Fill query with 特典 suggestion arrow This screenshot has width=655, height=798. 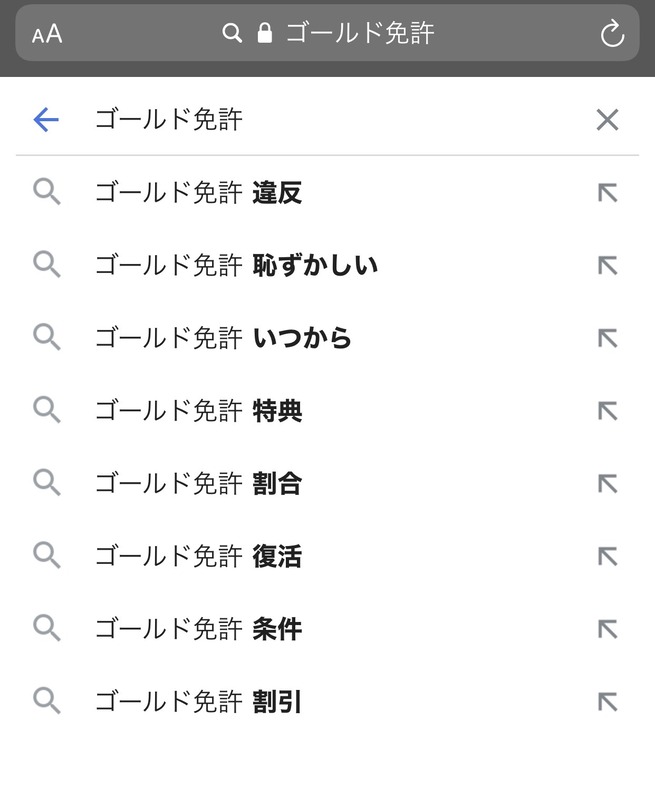[x=607, y=411]
